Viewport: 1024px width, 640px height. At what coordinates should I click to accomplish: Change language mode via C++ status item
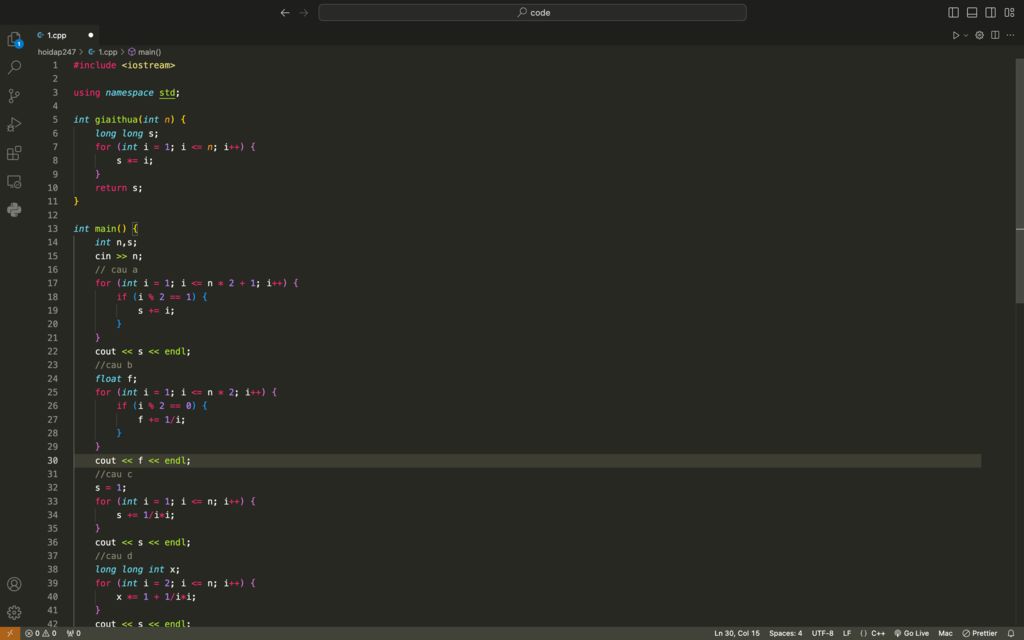(872, 633)
